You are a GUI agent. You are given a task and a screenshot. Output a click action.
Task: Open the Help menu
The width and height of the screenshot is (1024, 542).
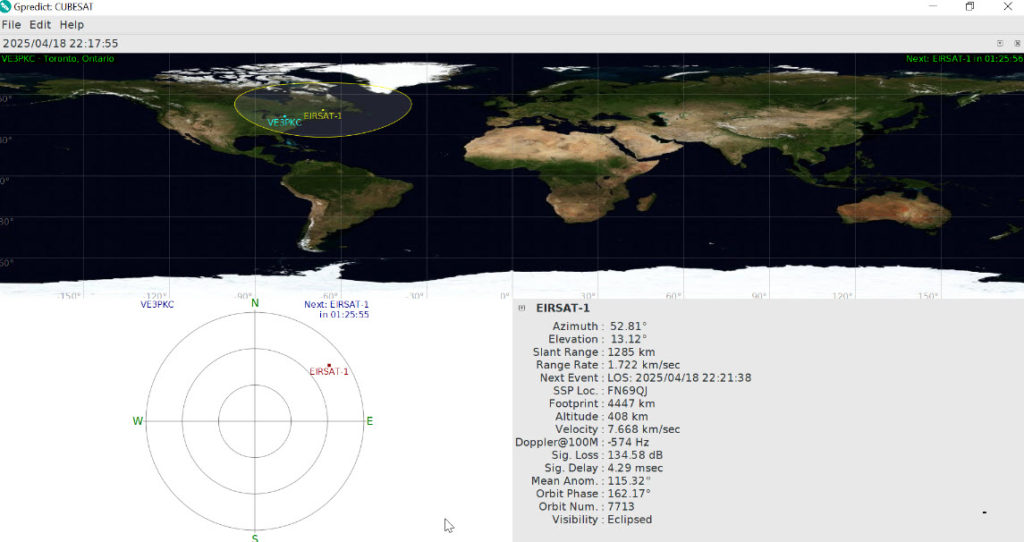click(x=72, y=24)
